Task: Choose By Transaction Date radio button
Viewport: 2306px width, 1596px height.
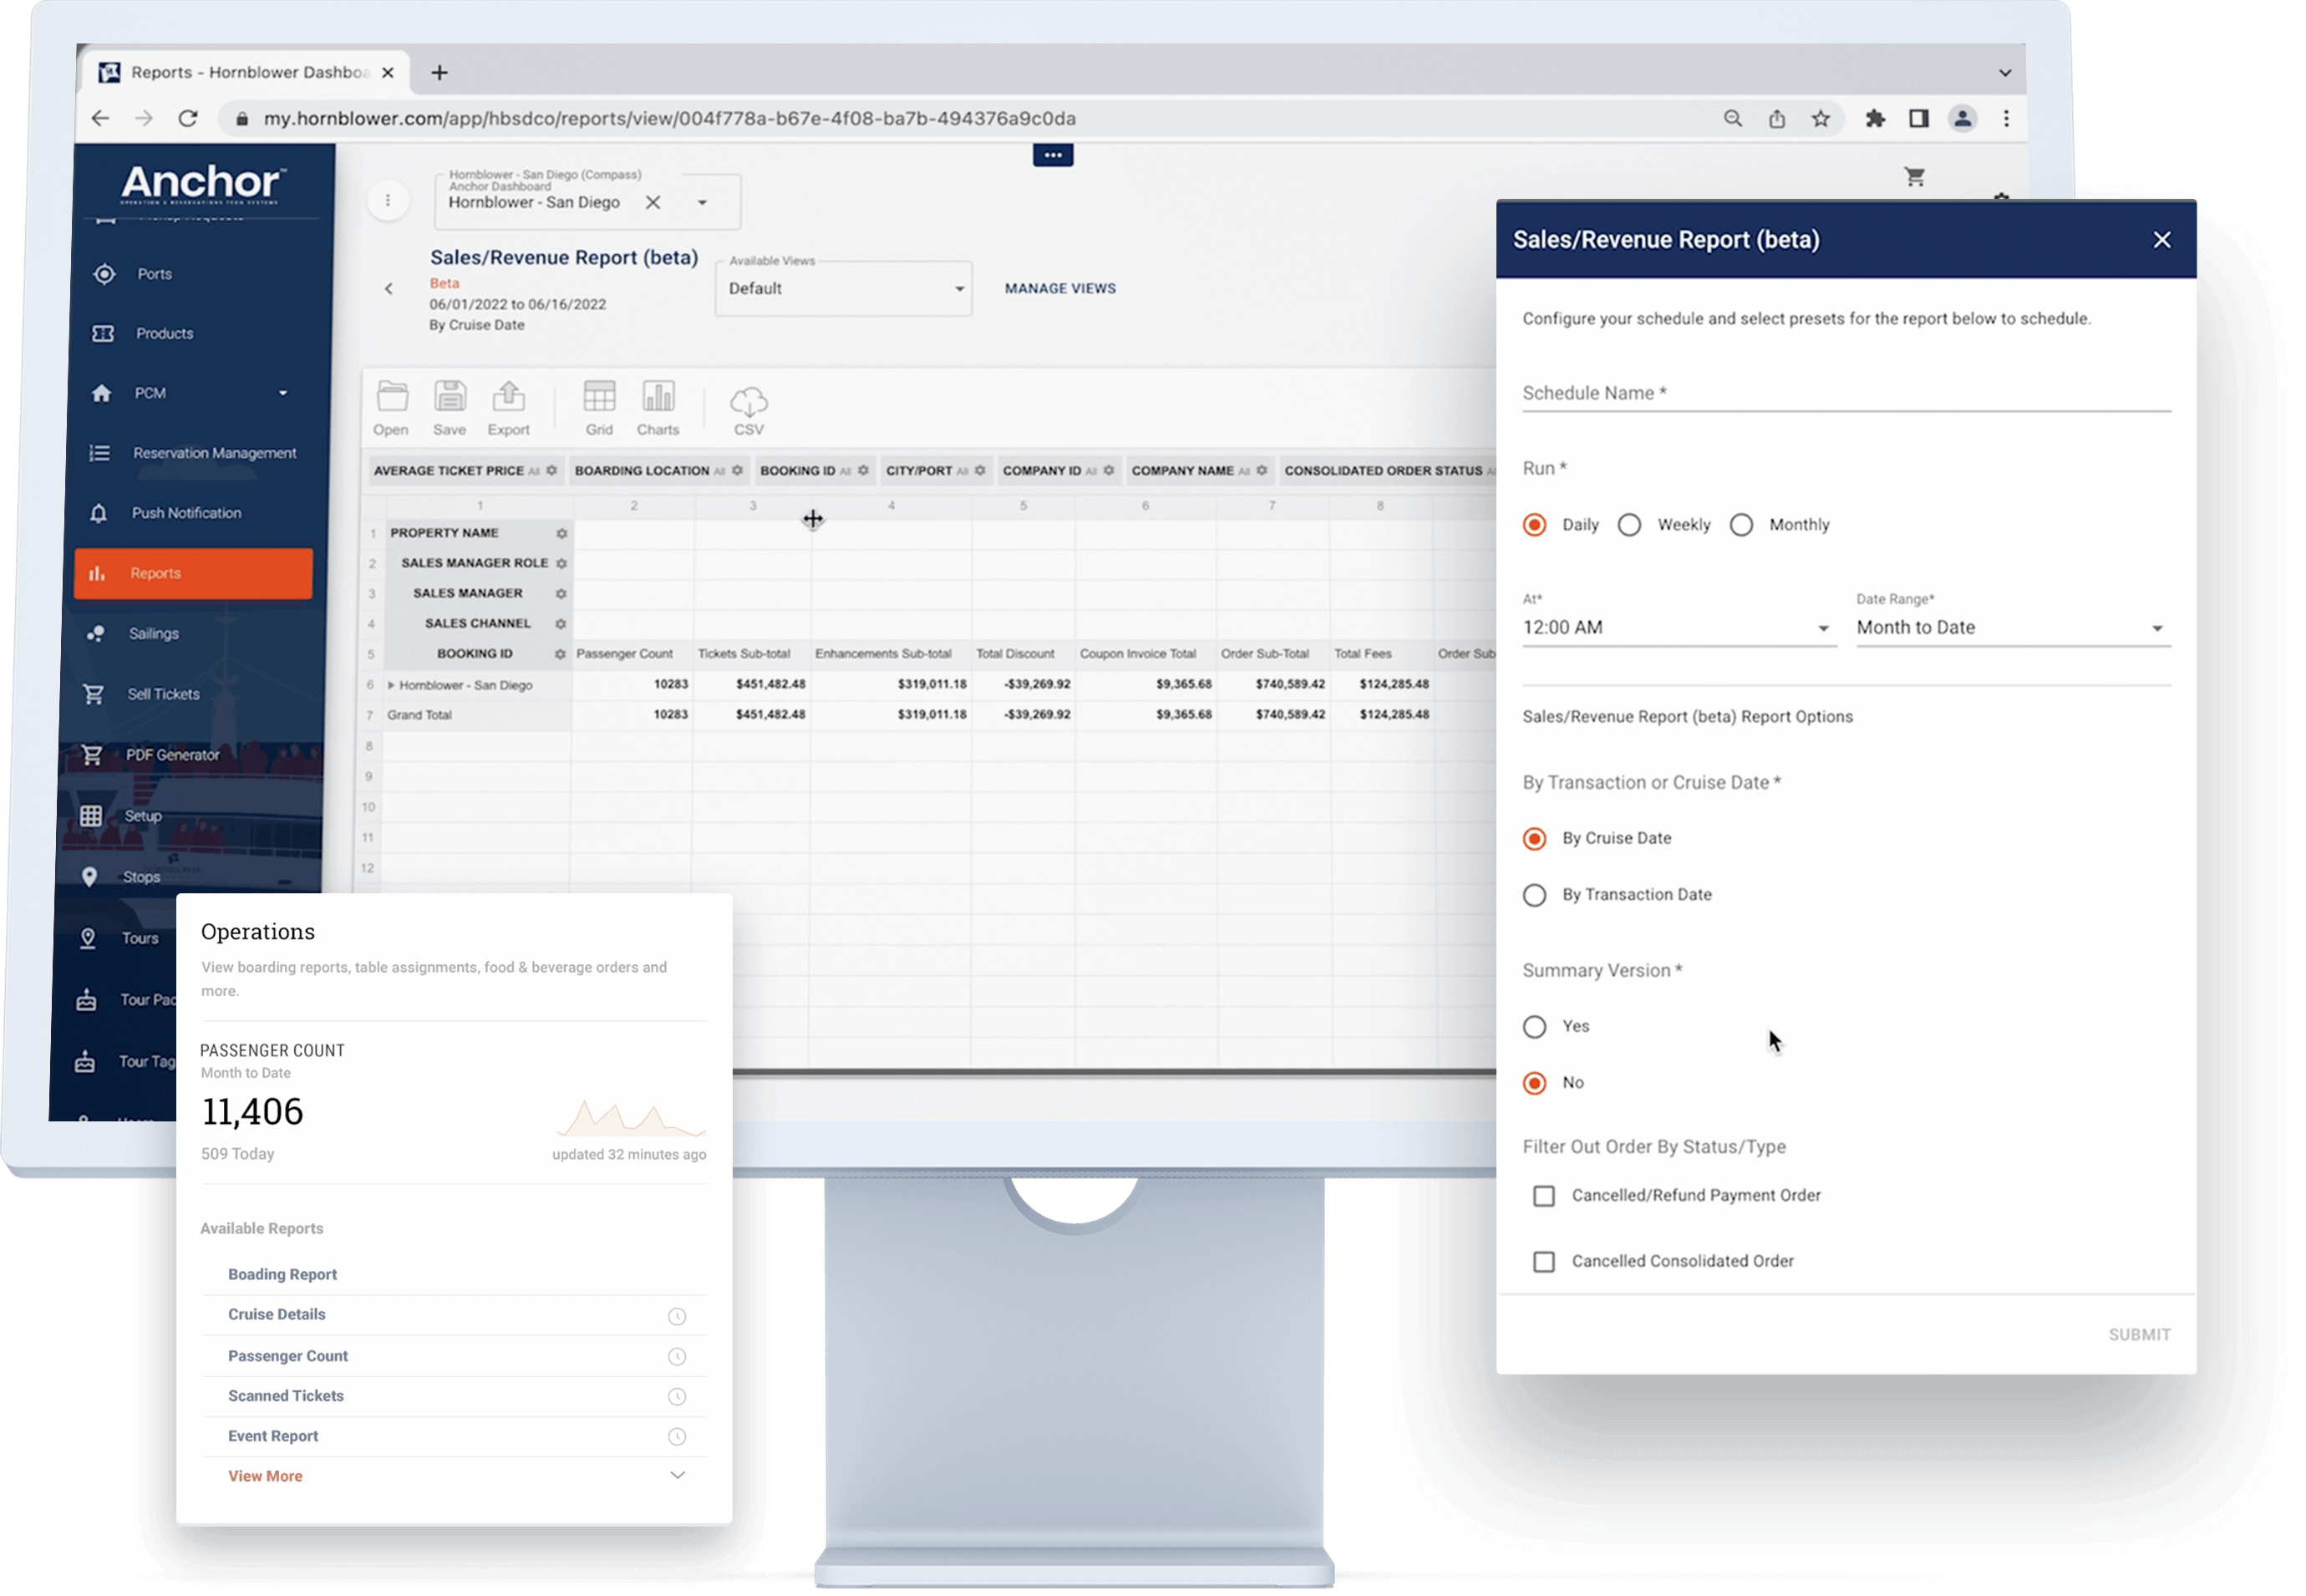Action: point(1535,895)
